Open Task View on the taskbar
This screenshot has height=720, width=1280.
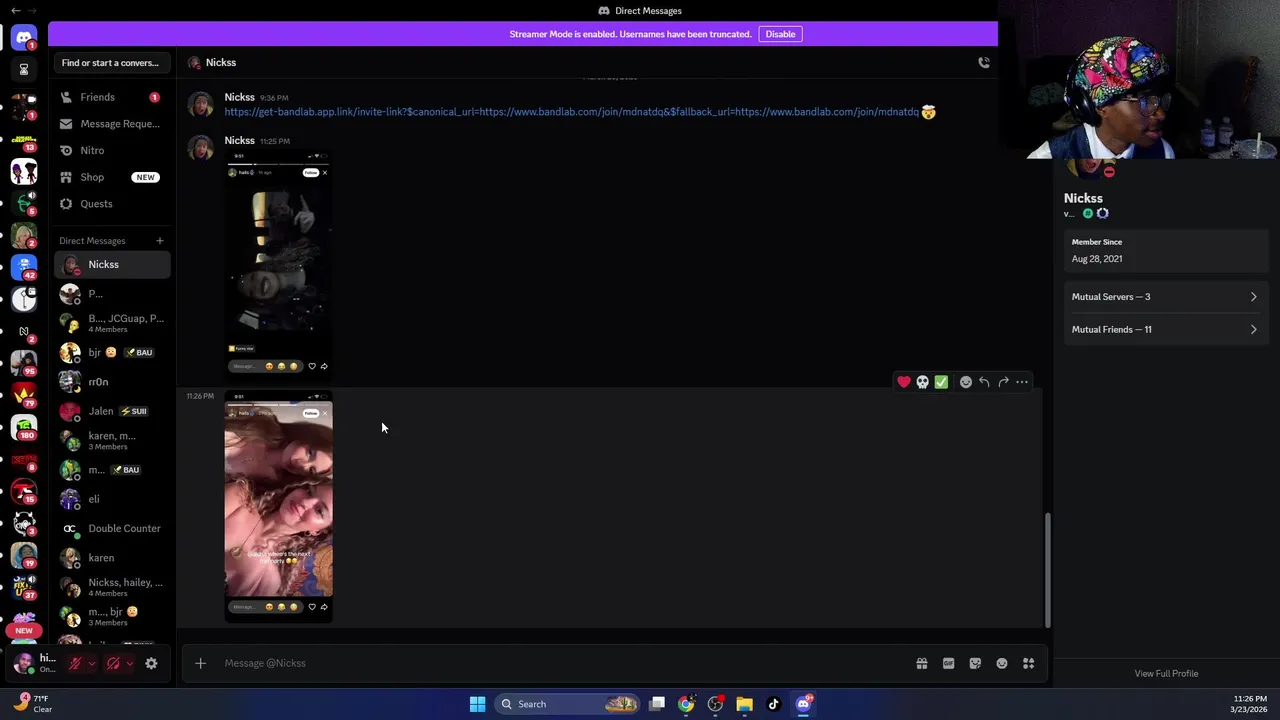point(657,704)
